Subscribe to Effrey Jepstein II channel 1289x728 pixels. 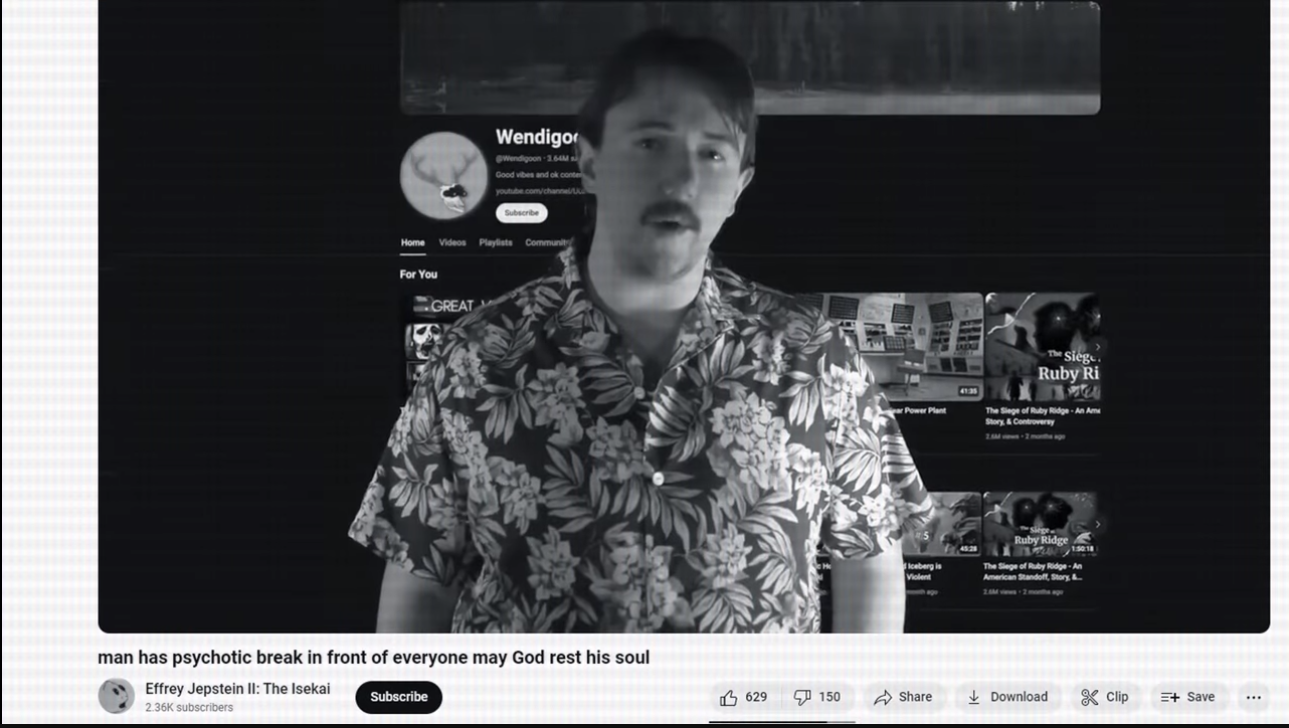pos(398,697)
